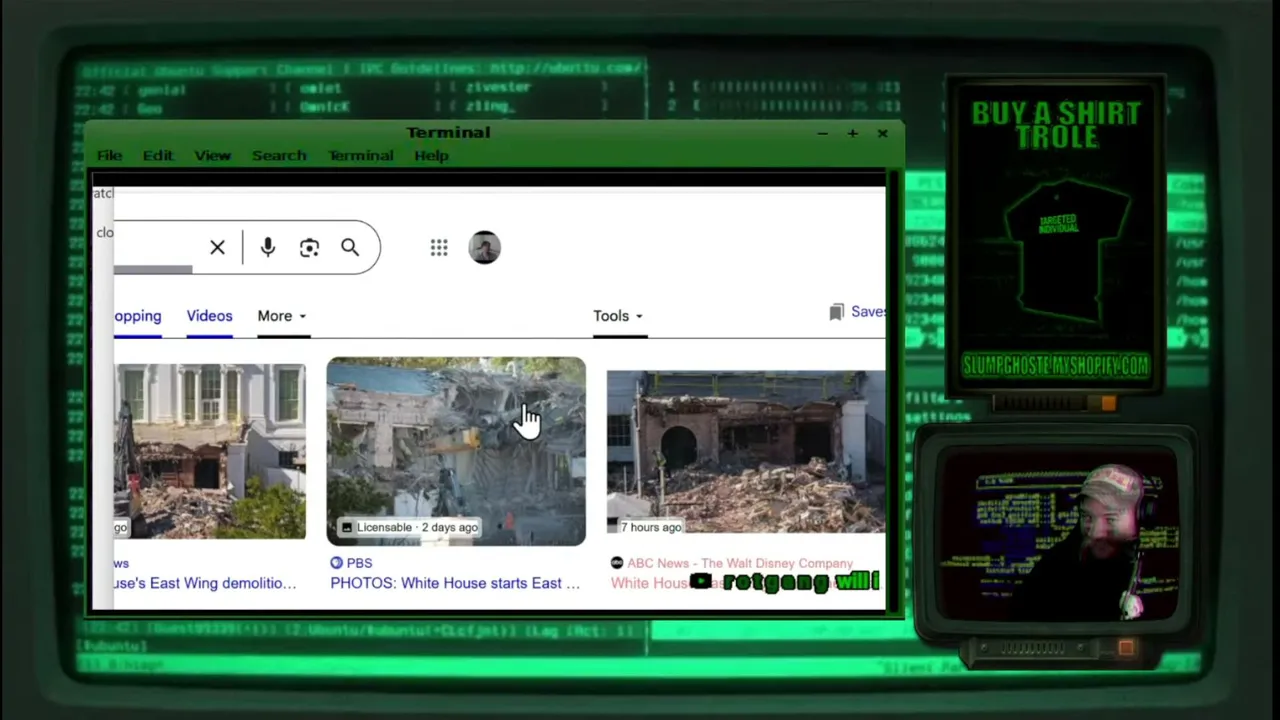This screenshot has width=1280, height=720.
Task: Open the Terminal menu in the menu bar
Action: [x=360, y=156]
